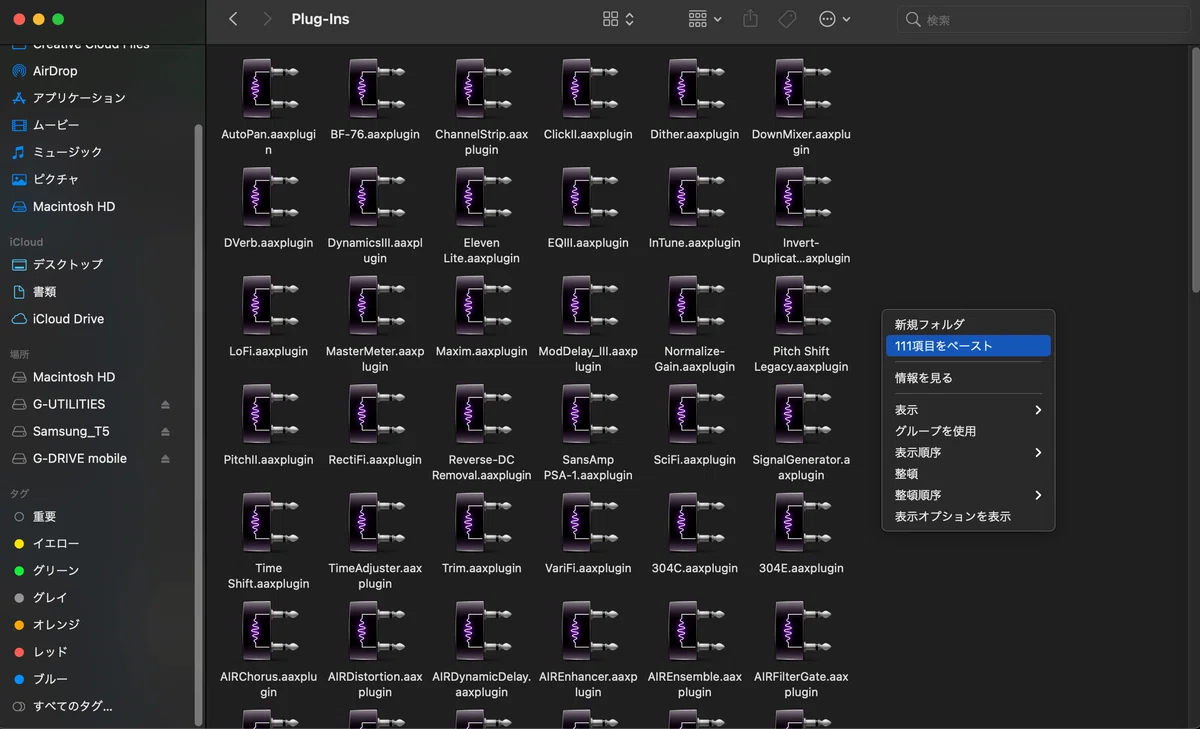Click the sidebar vertical scrollbar
This screenshot has width=1200, height=729.
pos(198,424)
